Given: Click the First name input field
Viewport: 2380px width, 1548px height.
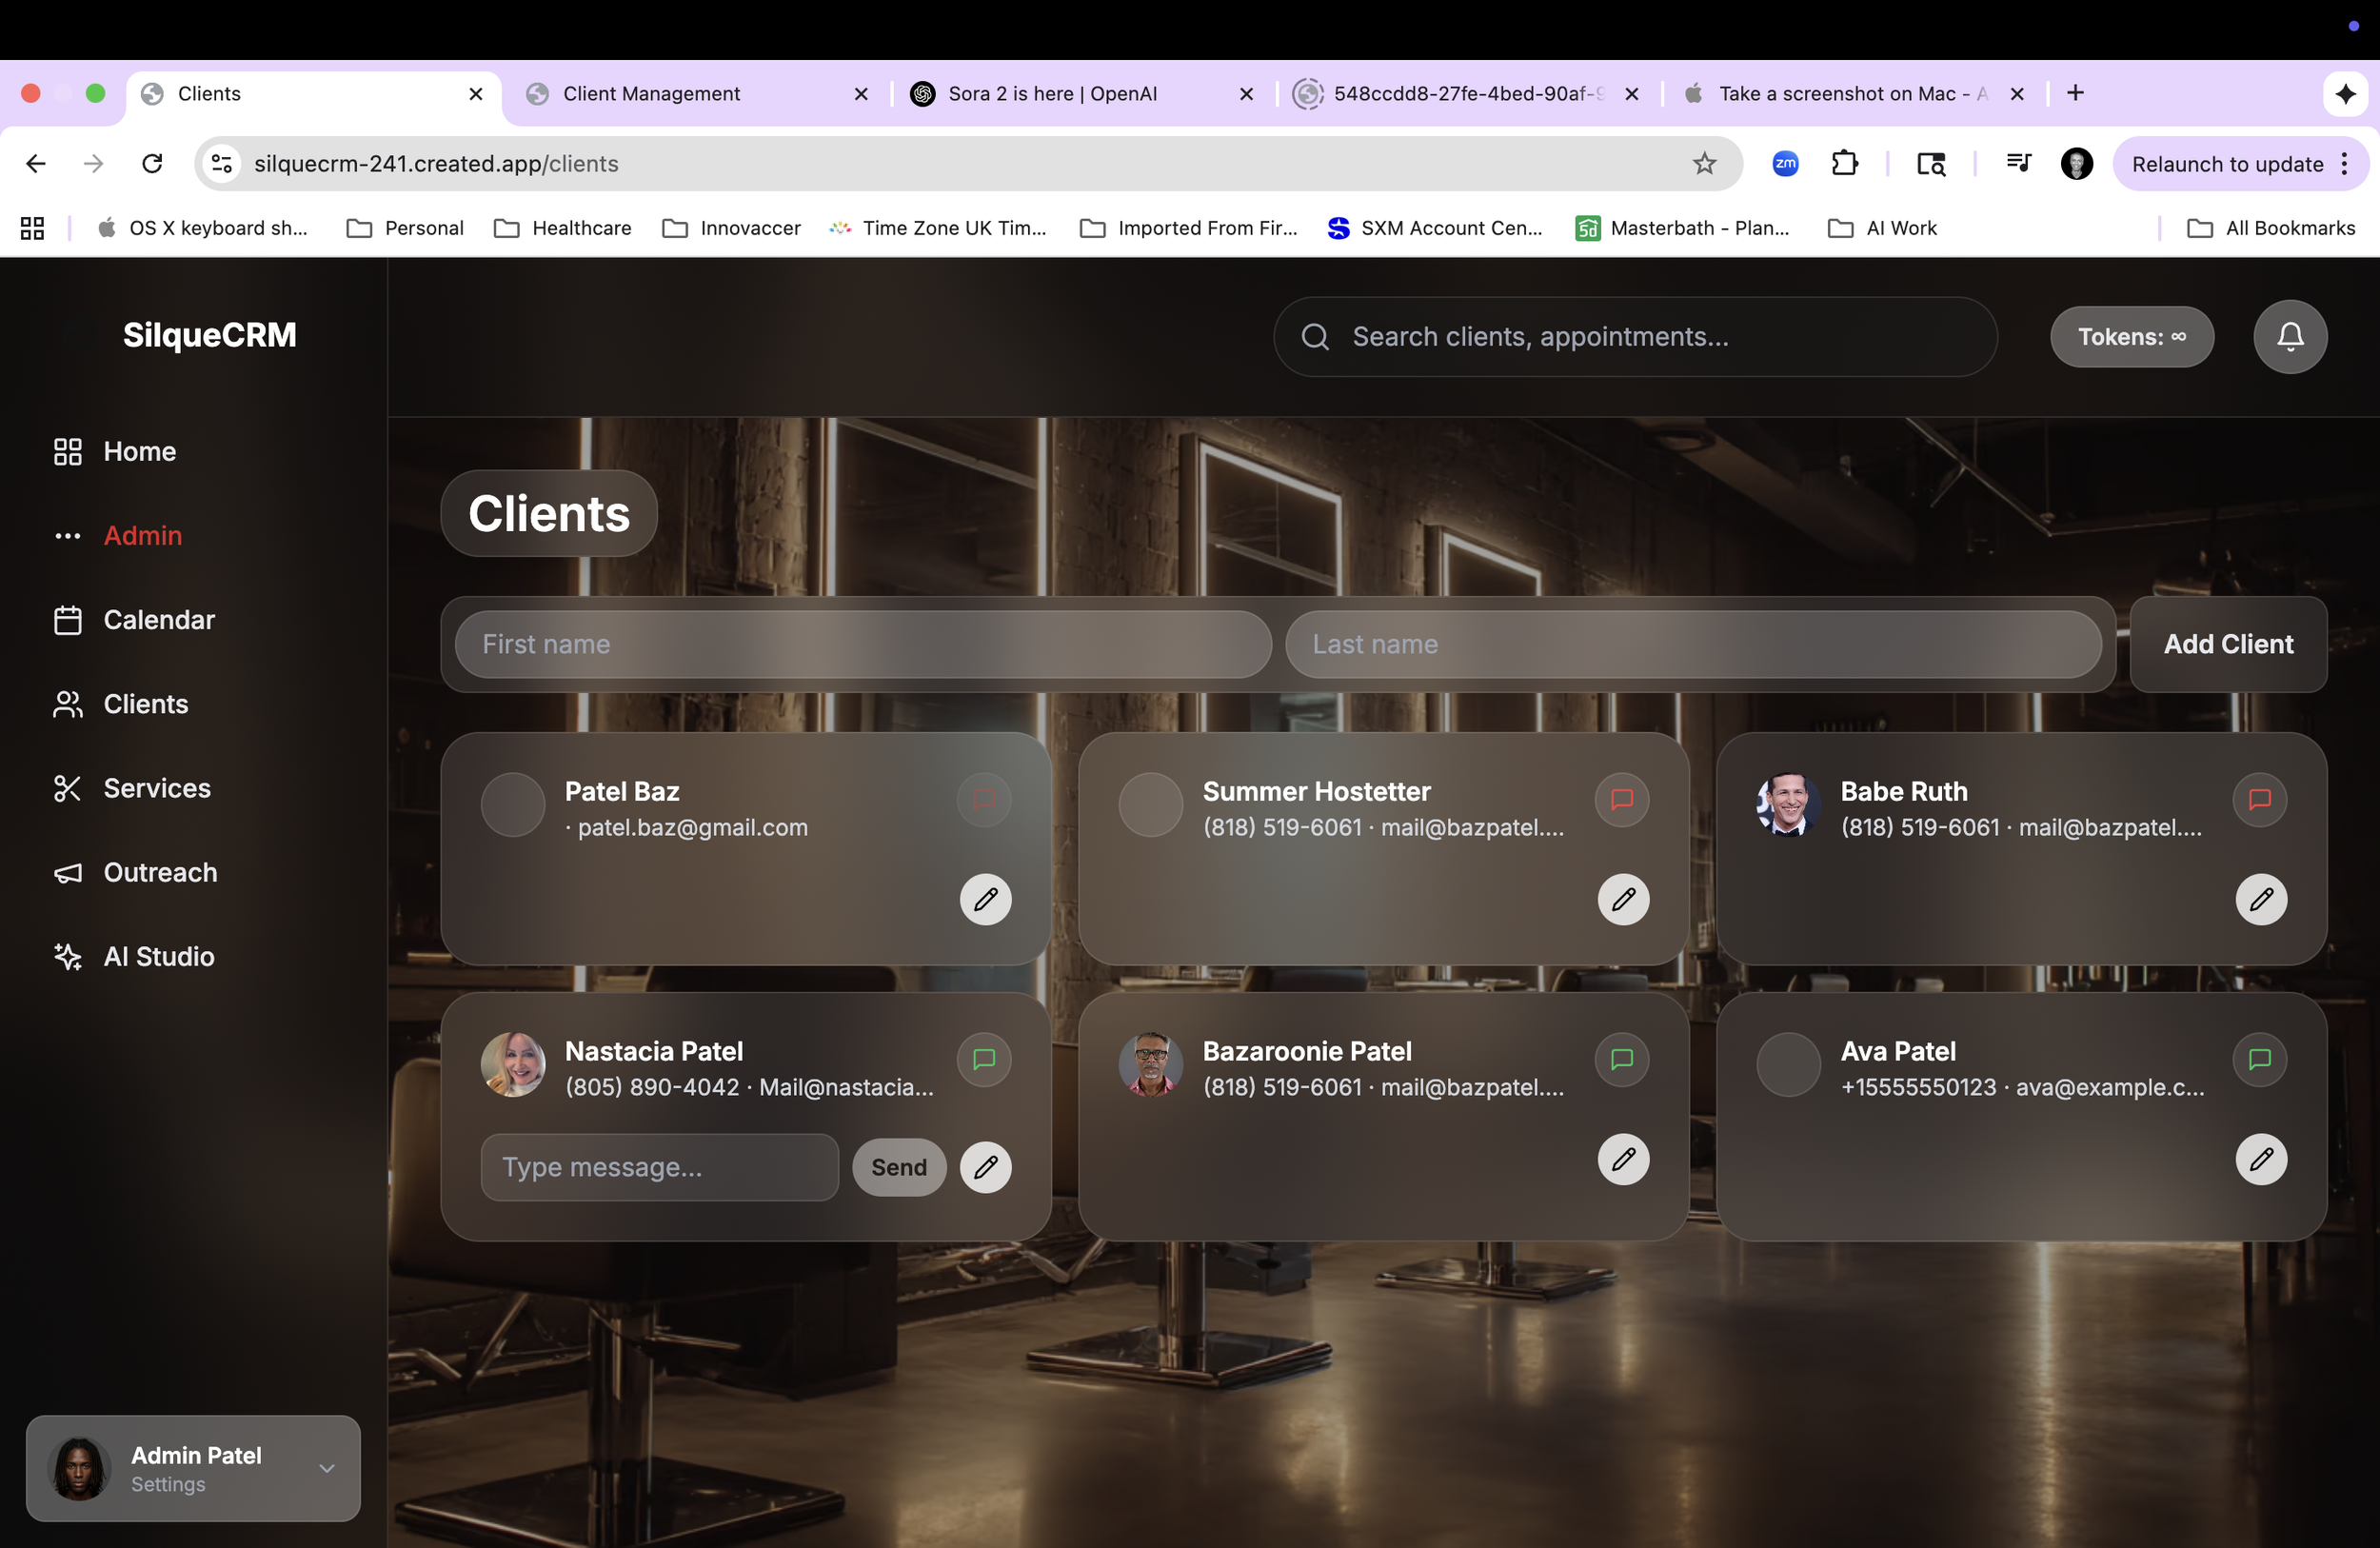Looking at the screenshot, I should (862, 644).
